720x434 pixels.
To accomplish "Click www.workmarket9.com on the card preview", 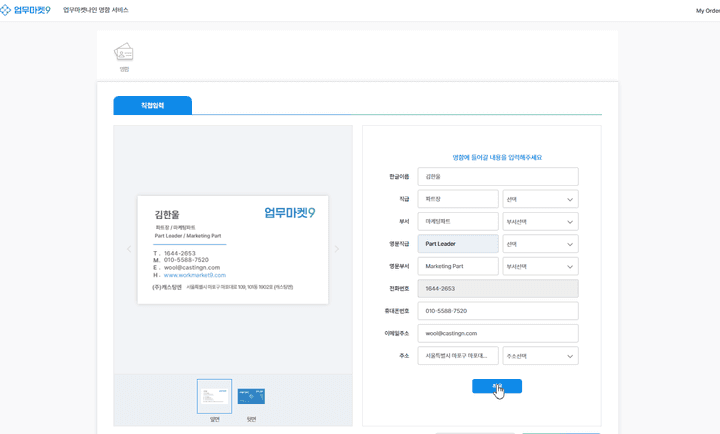I will (195, 275).
